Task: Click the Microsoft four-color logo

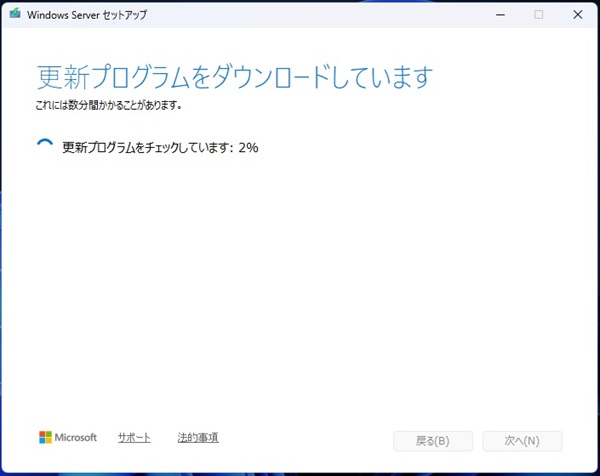Action: tap(45, 438)
